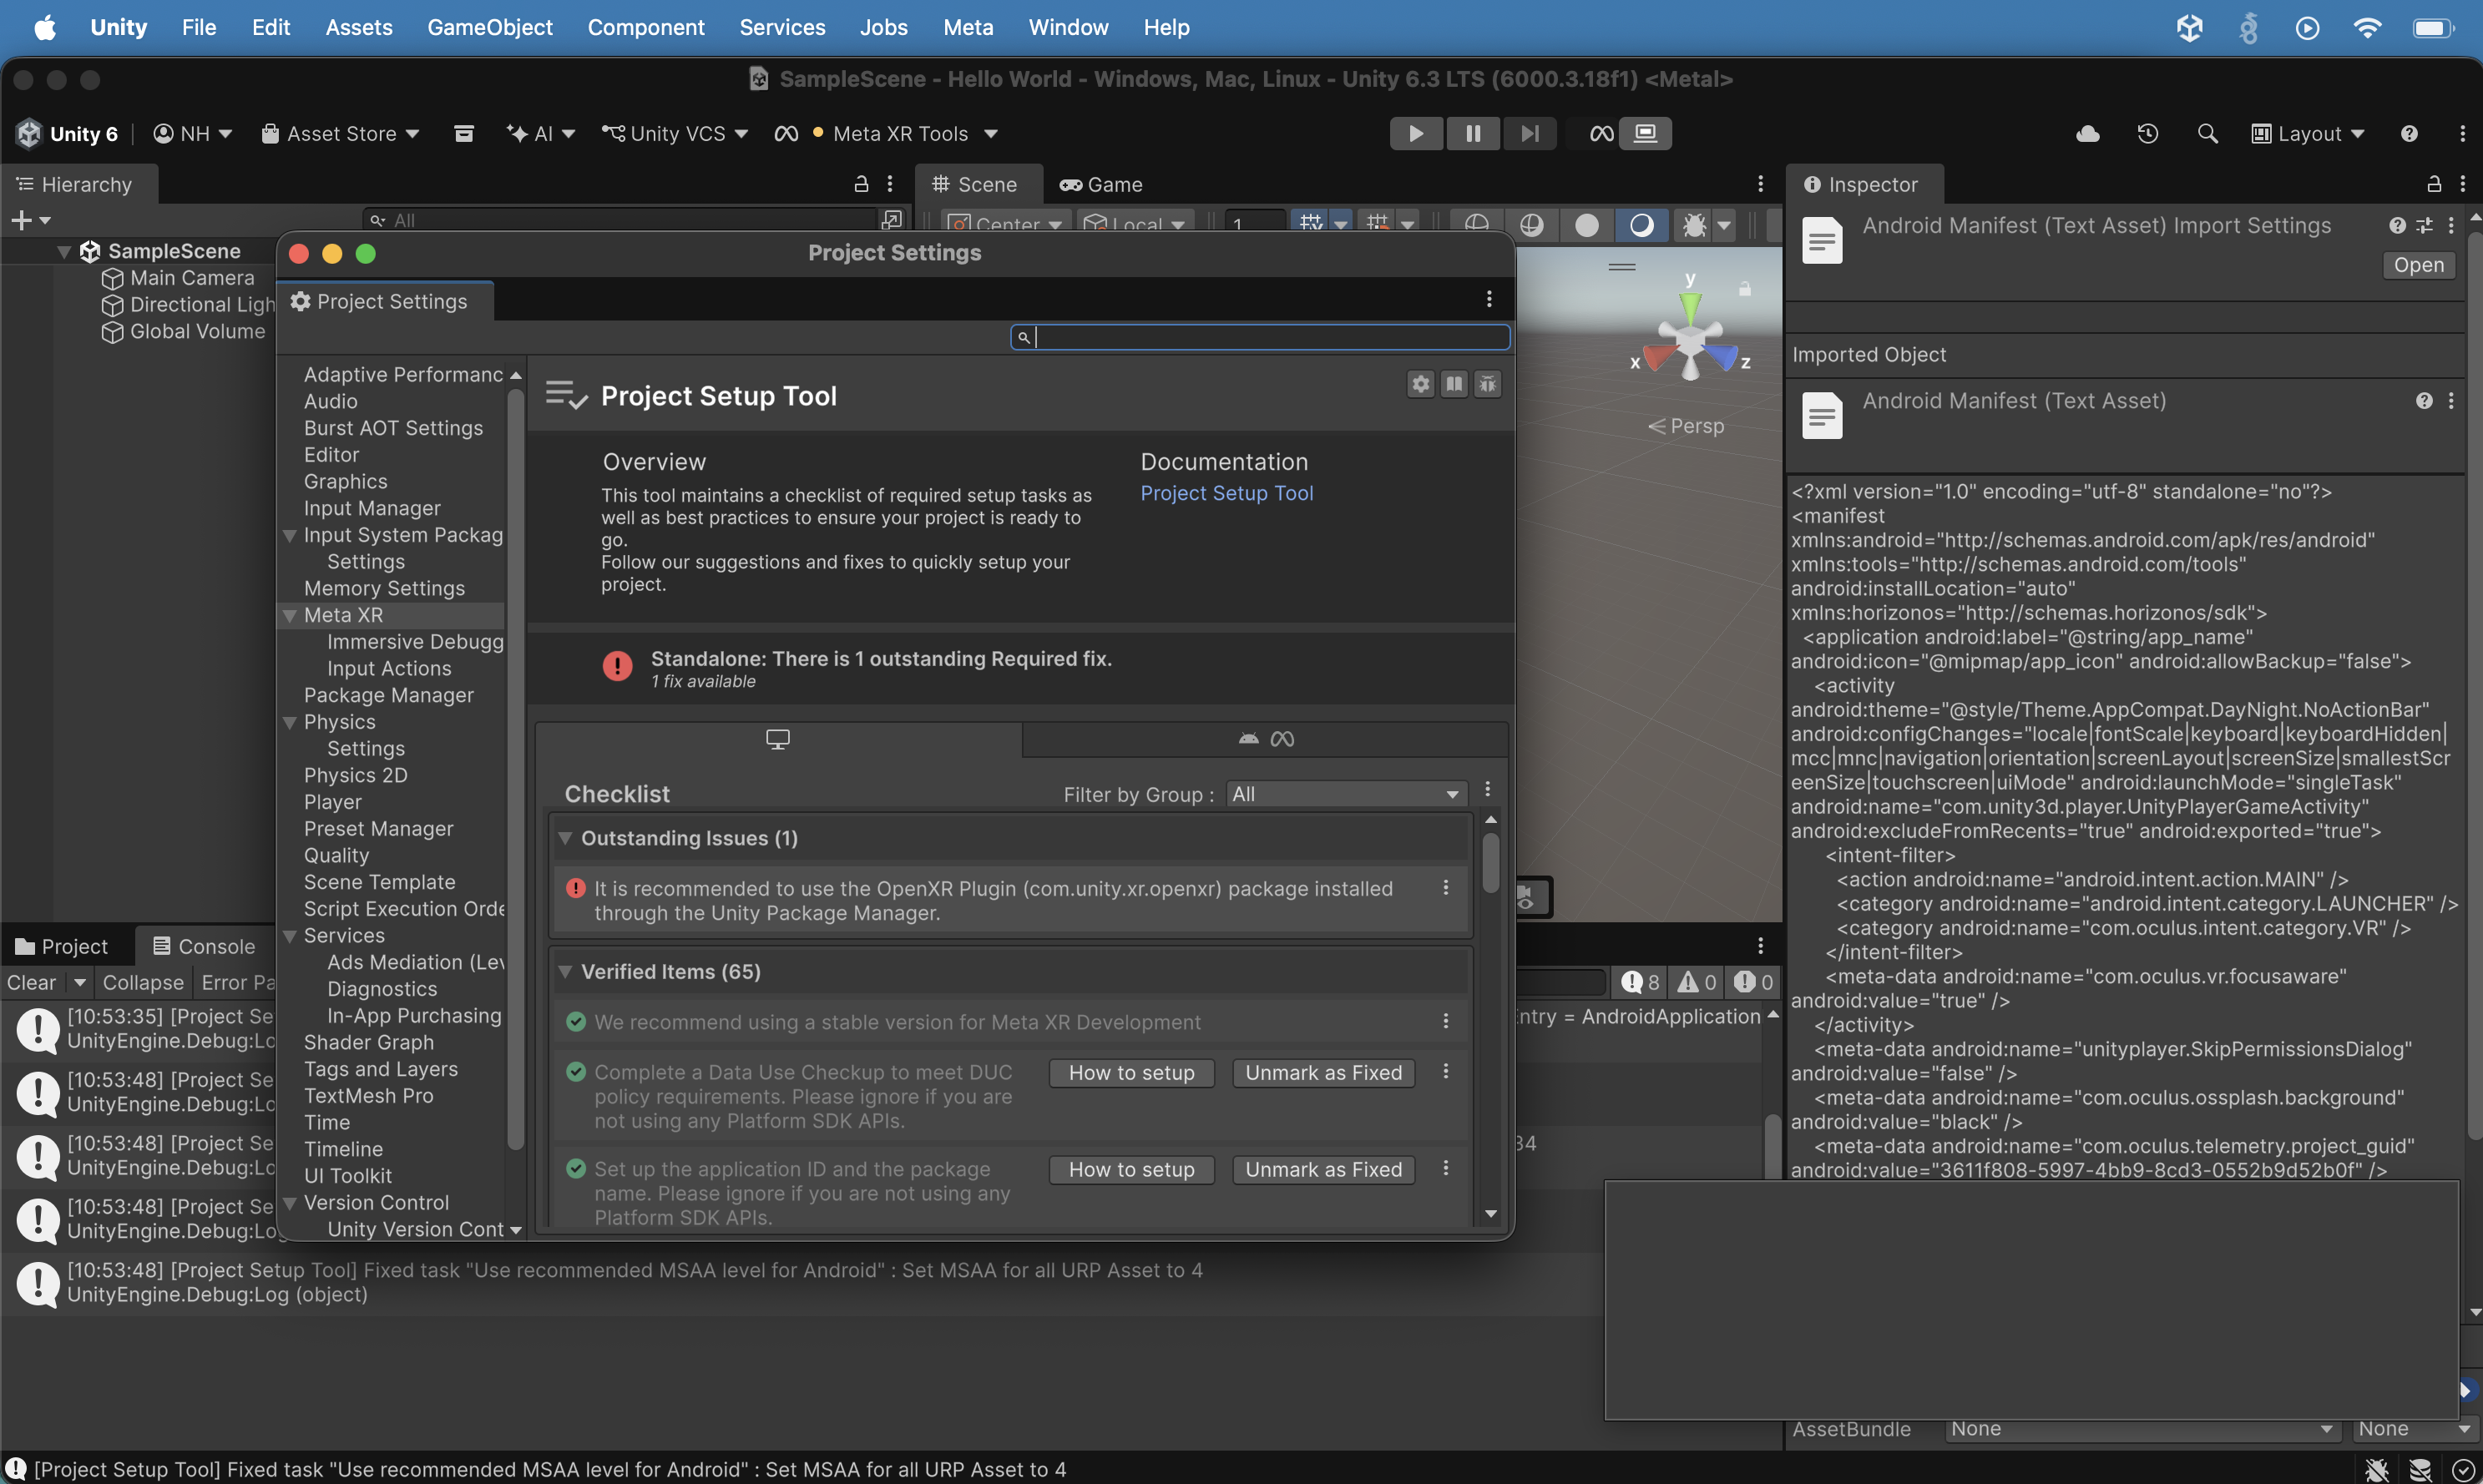Viewport: 2483px width, 1484px height.
Task: Open the outstanding OpenXR issue options menu
Action: pos(1445,888)
